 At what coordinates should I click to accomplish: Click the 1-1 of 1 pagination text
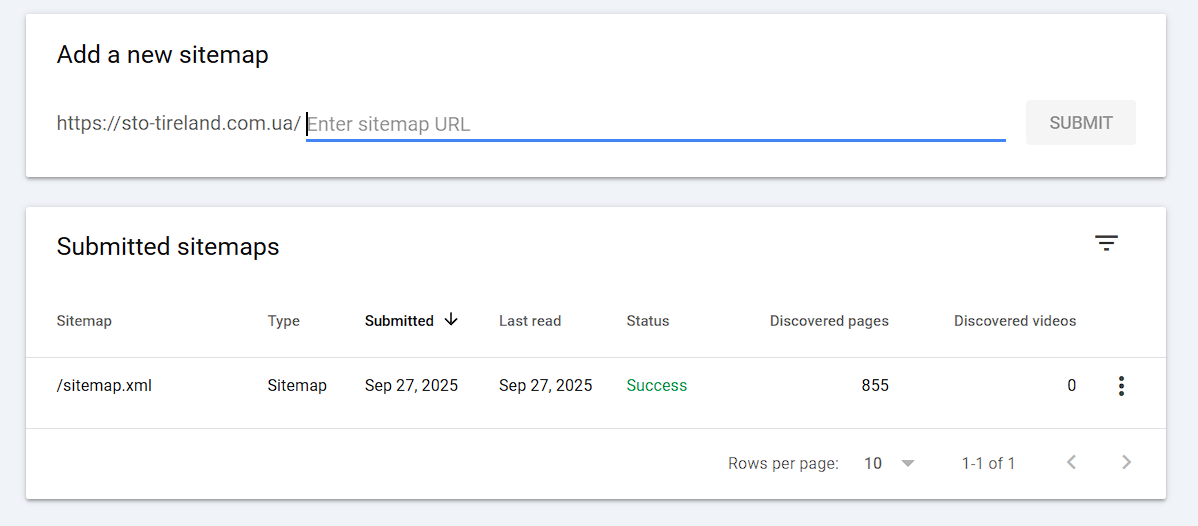click(988, 463)
